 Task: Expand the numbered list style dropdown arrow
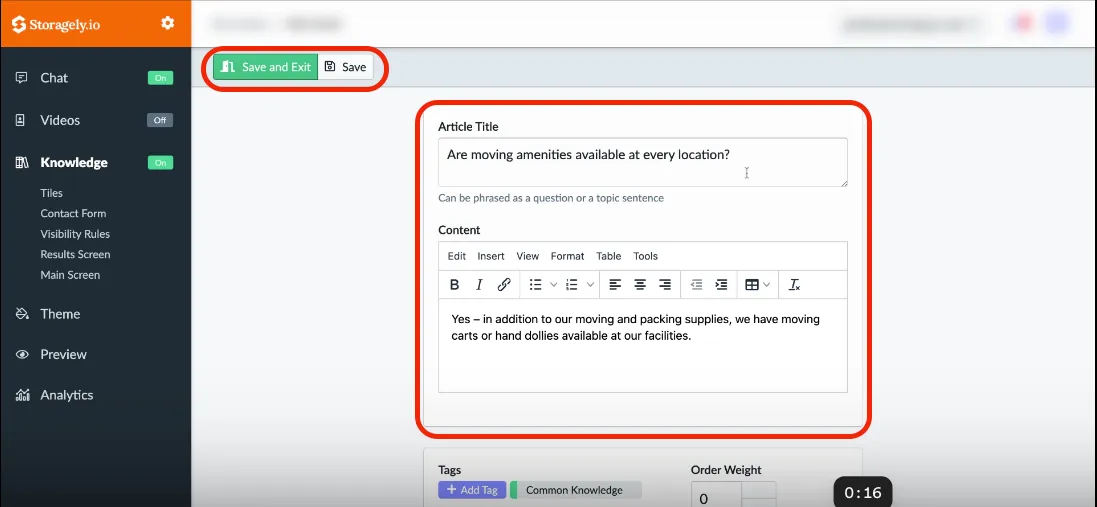(x=590, y=285)
